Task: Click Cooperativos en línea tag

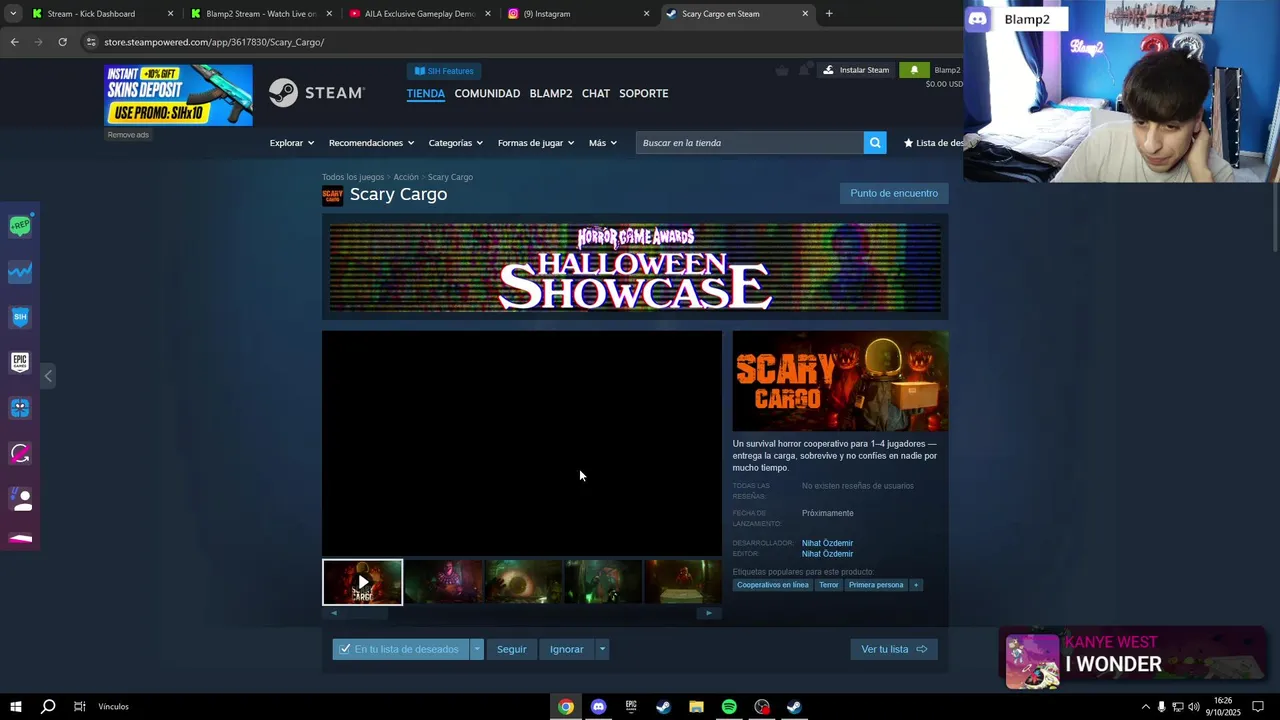Action: 773,585
